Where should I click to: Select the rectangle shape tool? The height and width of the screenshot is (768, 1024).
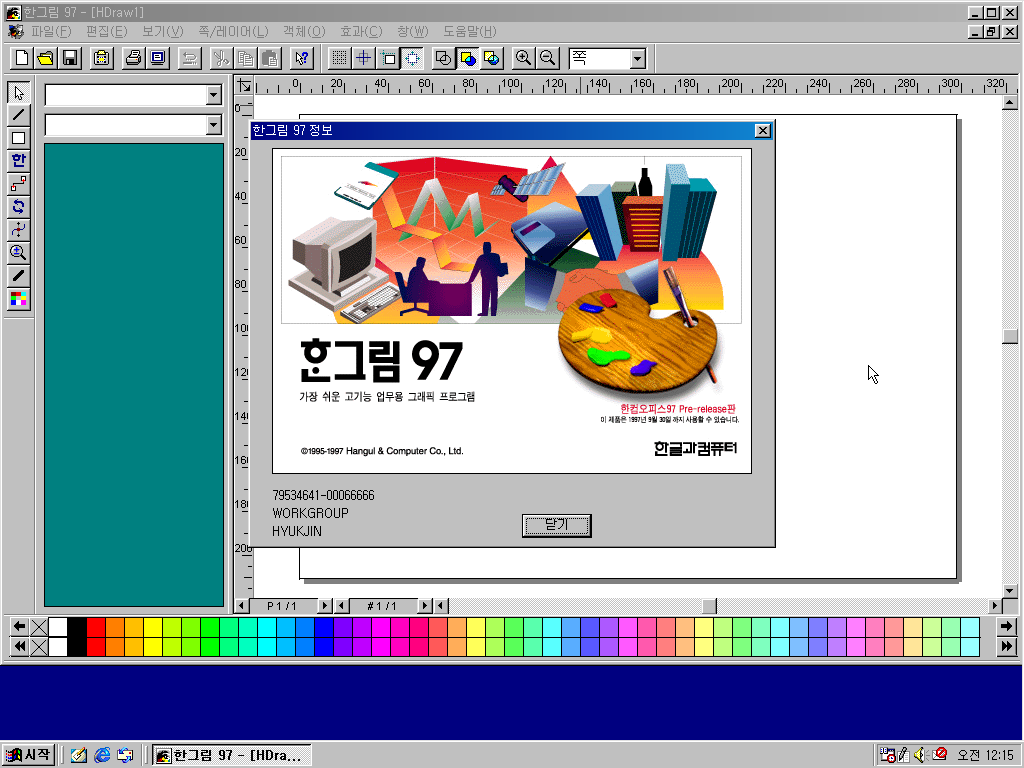18,138
